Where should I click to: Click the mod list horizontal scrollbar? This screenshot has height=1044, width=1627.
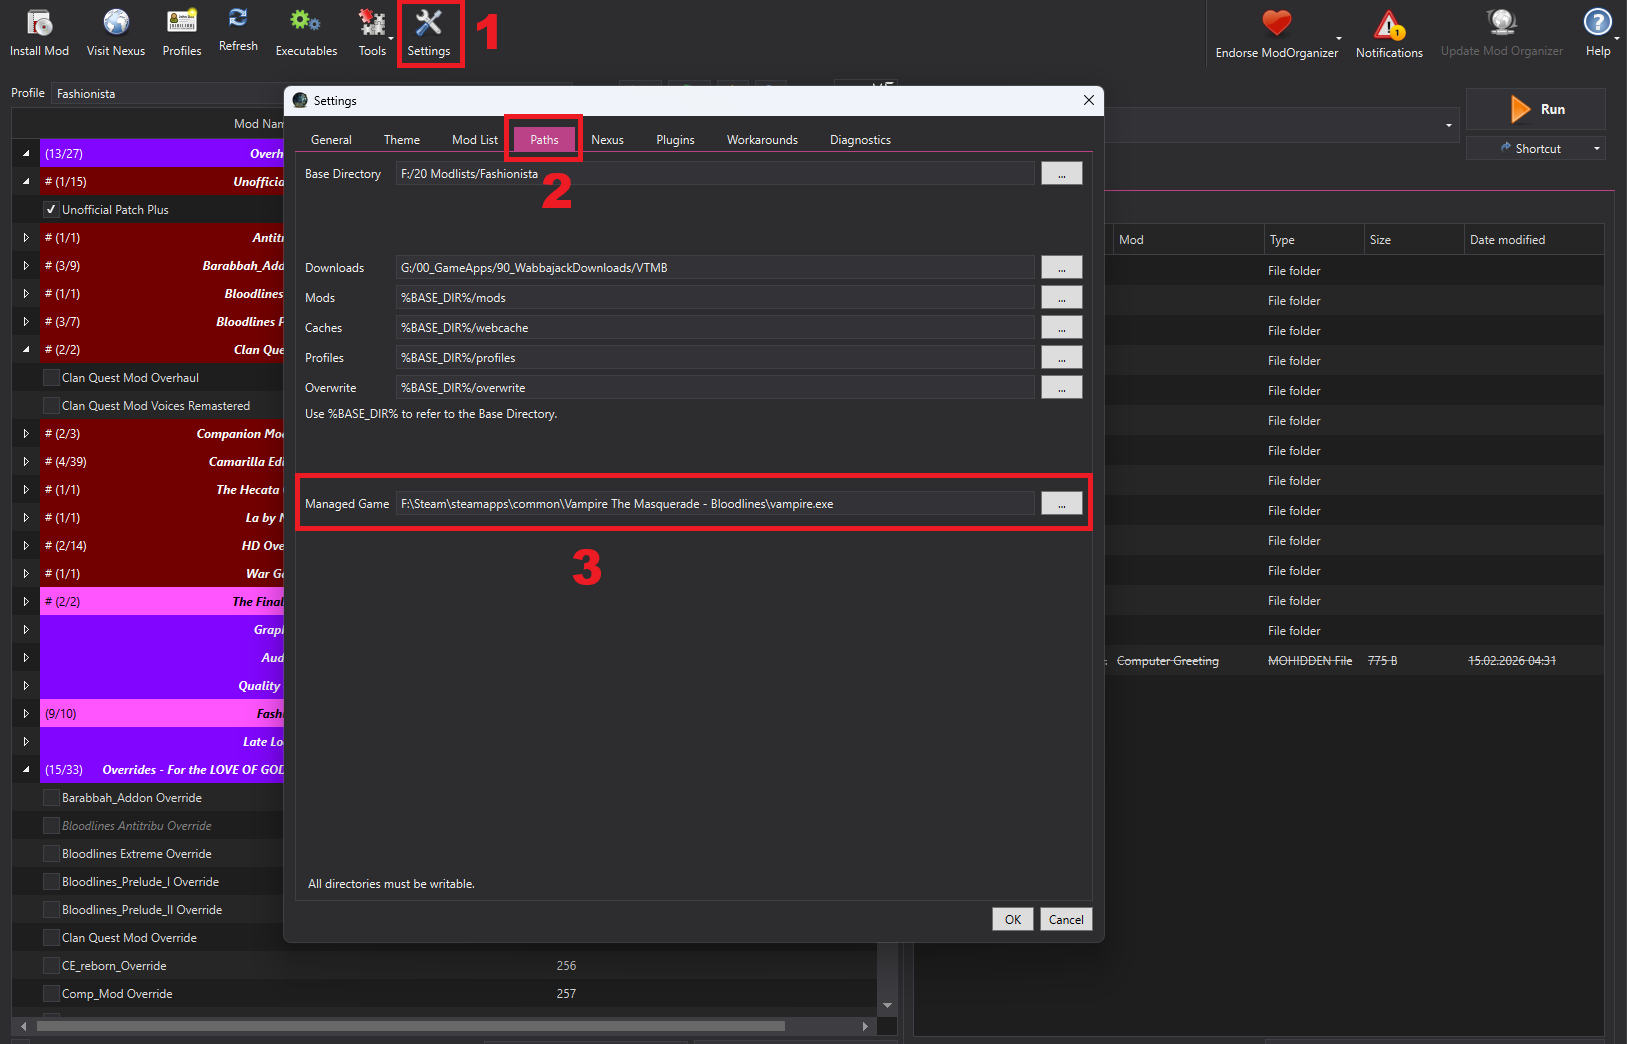(x=410, y=1026)
